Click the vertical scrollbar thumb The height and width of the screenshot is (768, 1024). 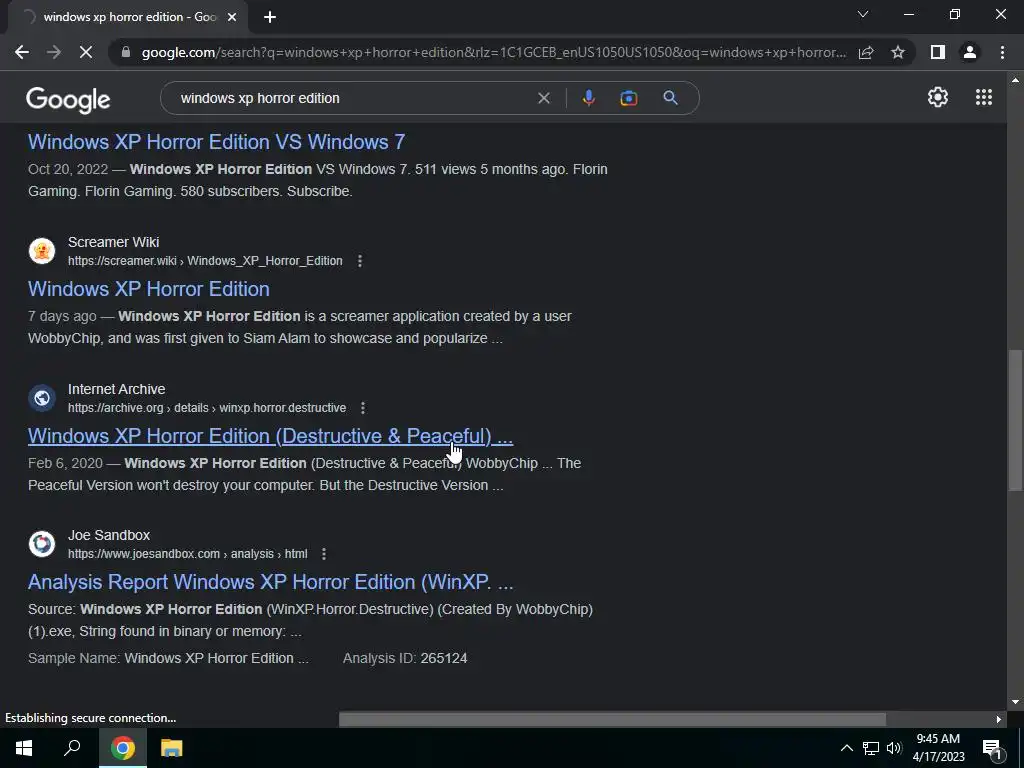1015,421
